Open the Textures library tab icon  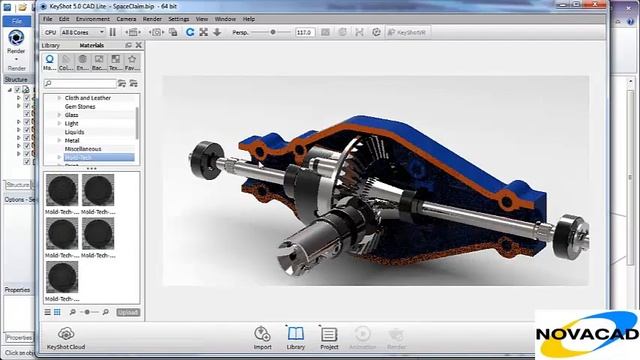click(116, 62)
